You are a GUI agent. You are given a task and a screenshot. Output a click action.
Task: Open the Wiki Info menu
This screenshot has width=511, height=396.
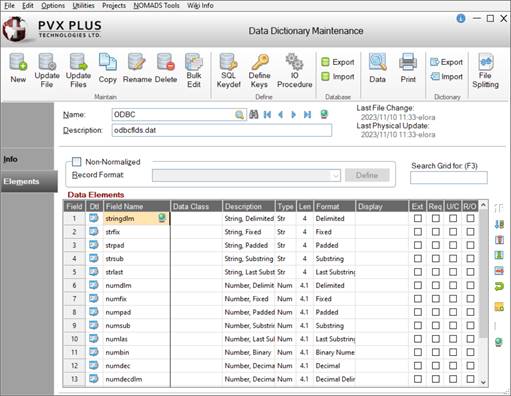(200, 6)
